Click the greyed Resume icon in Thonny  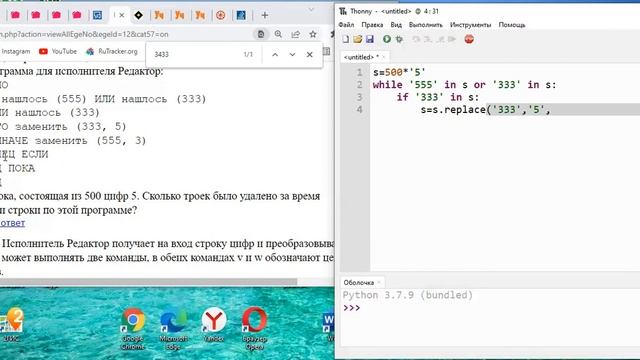pyautogui.click(x=452, y=39)
